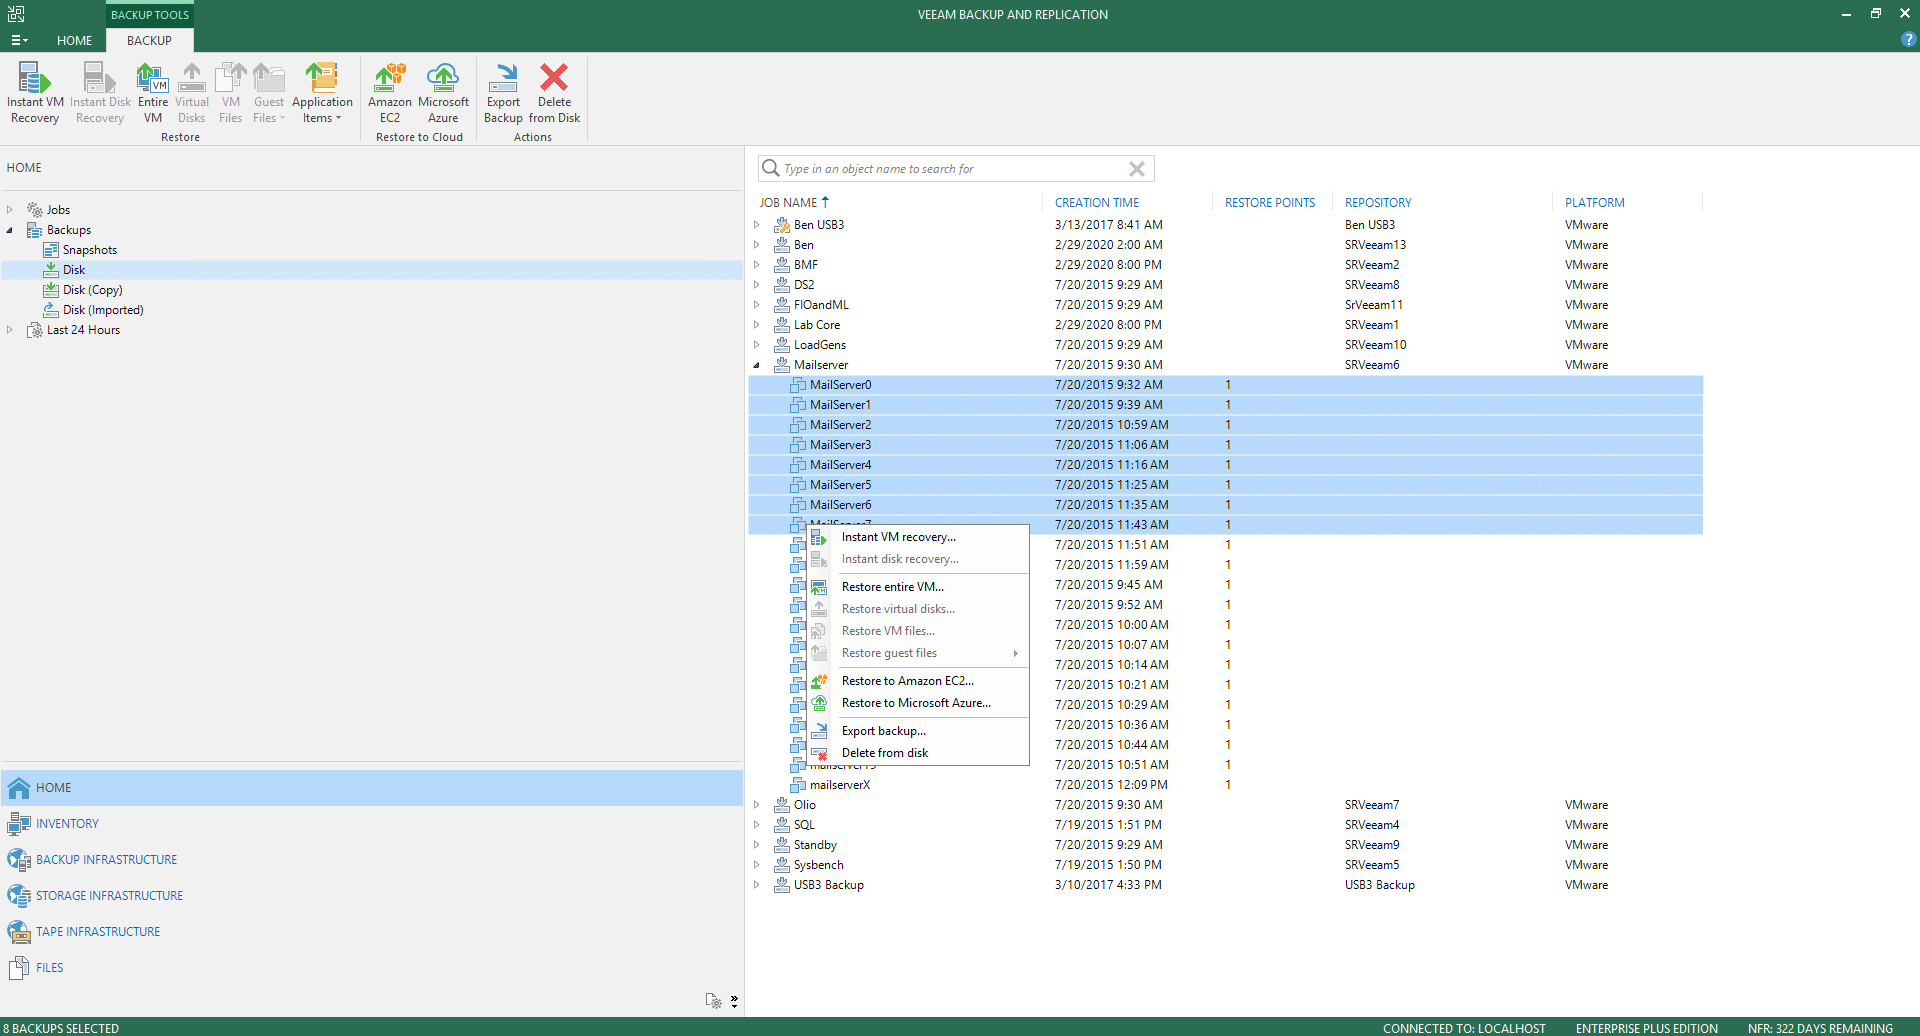Click Home view house icon
1920x1036 pixels.
(x=18, y=788)
